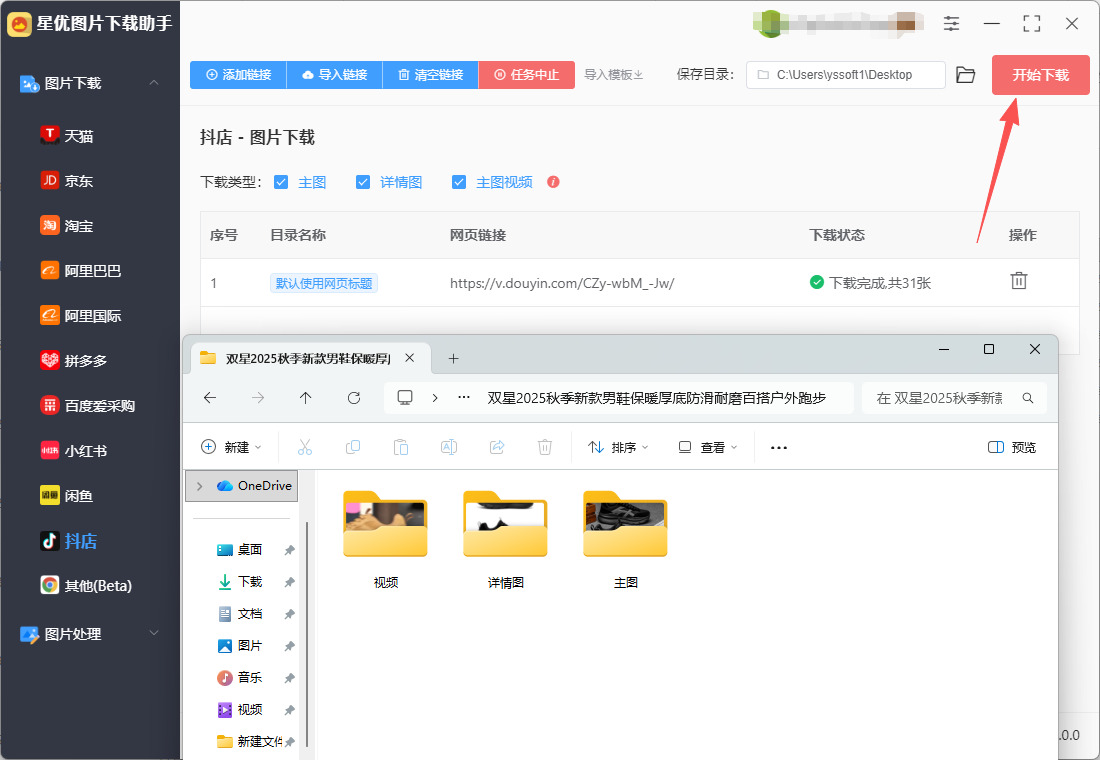Click the trash icon in row 1
Image resolution: width=1100 pixels, height=760 pixels.
click(1018, 281)
